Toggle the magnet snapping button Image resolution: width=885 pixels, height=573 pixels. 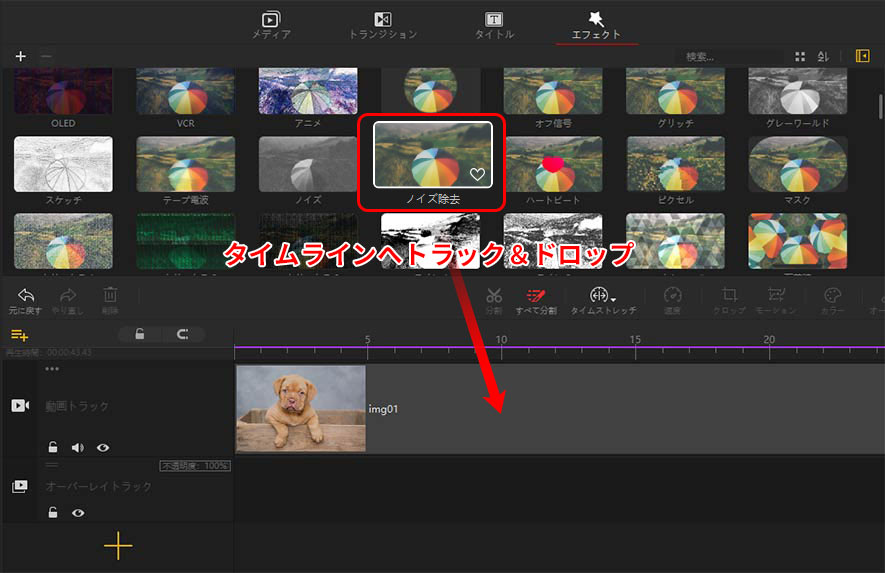pyautogui.click(x=182, y=334)
